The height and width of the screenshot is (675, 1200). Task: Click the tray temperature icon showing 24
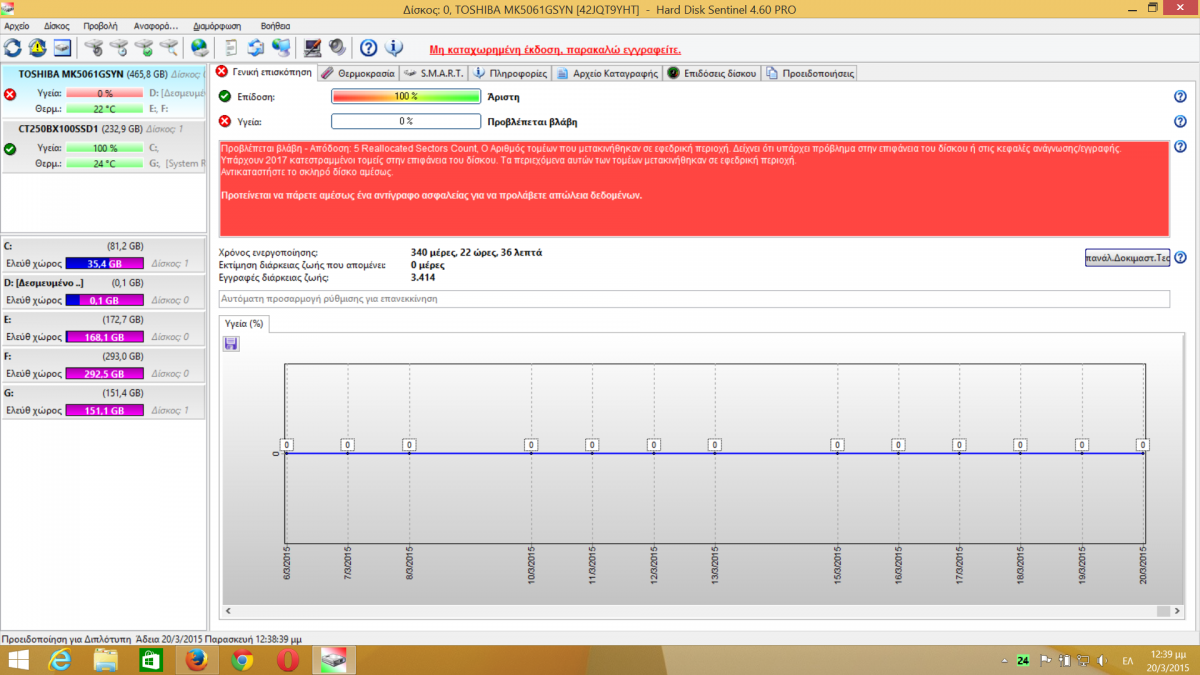click(1023, 661)
